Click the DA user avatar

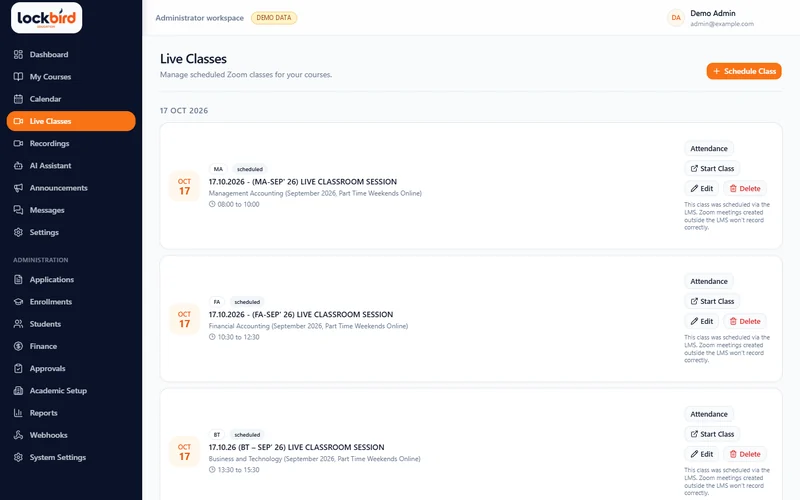click(676, 18)
